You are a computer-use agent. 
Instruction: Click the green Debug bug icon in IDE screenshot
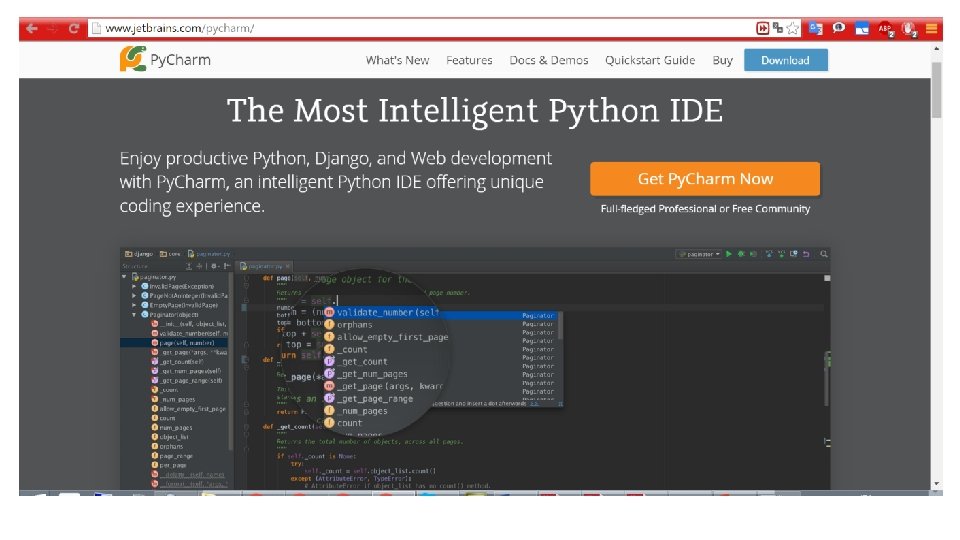click(741, 254)
